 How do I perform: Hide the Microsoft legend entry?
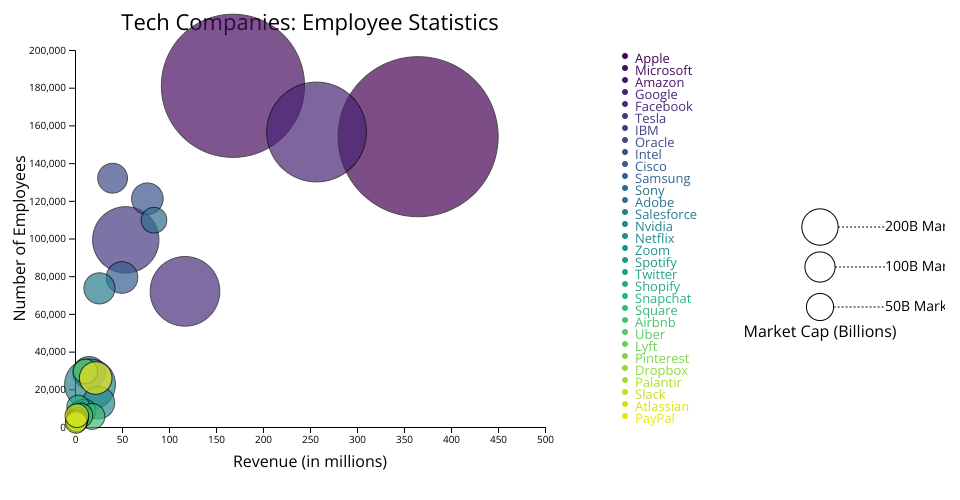click(x=663, y=71)
